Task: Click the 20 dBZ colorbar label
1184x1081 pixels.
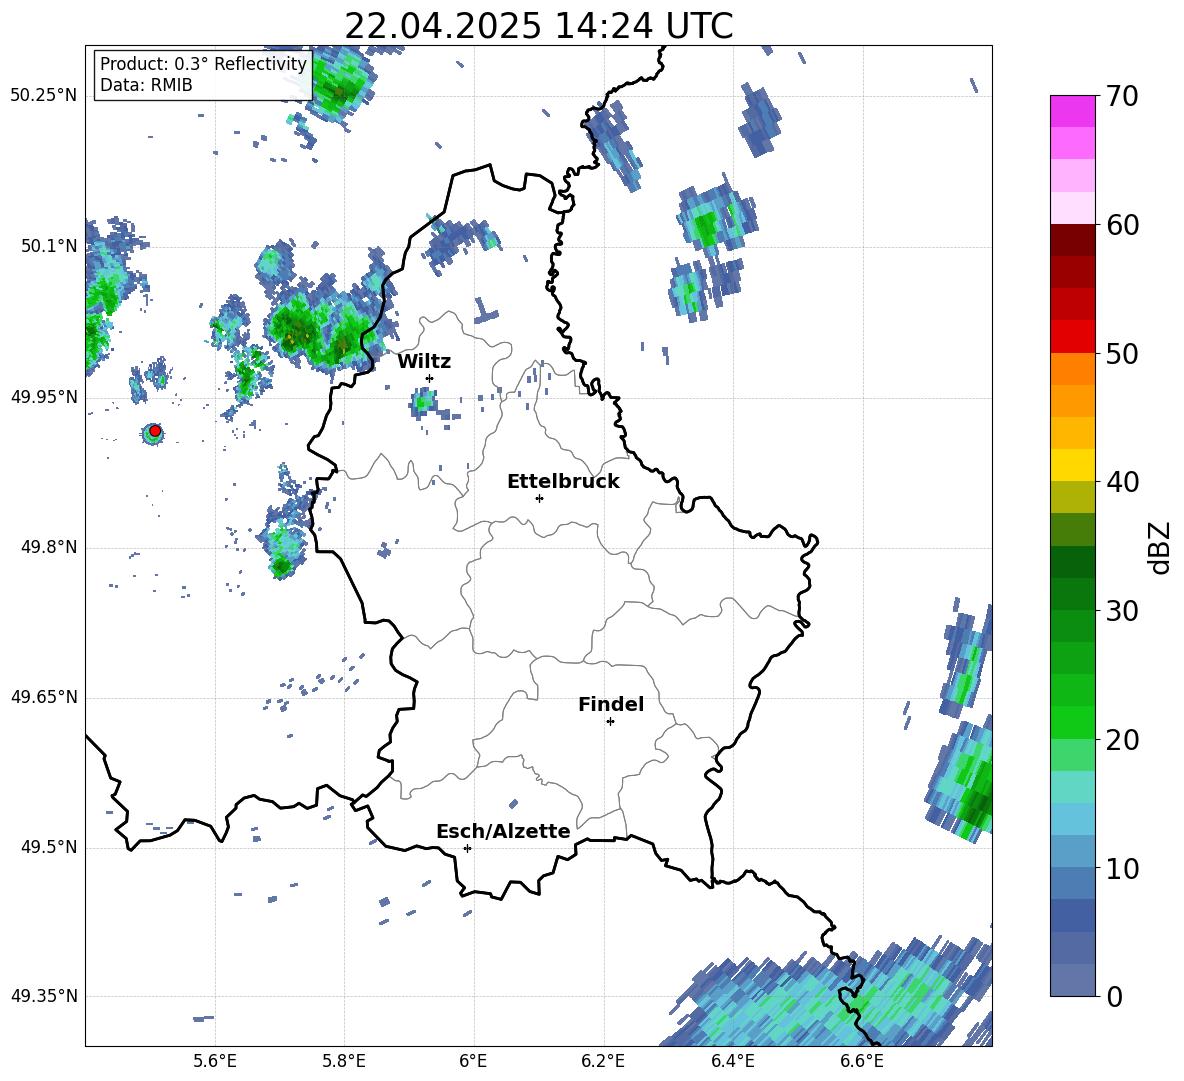Action: pos(1122,740)
